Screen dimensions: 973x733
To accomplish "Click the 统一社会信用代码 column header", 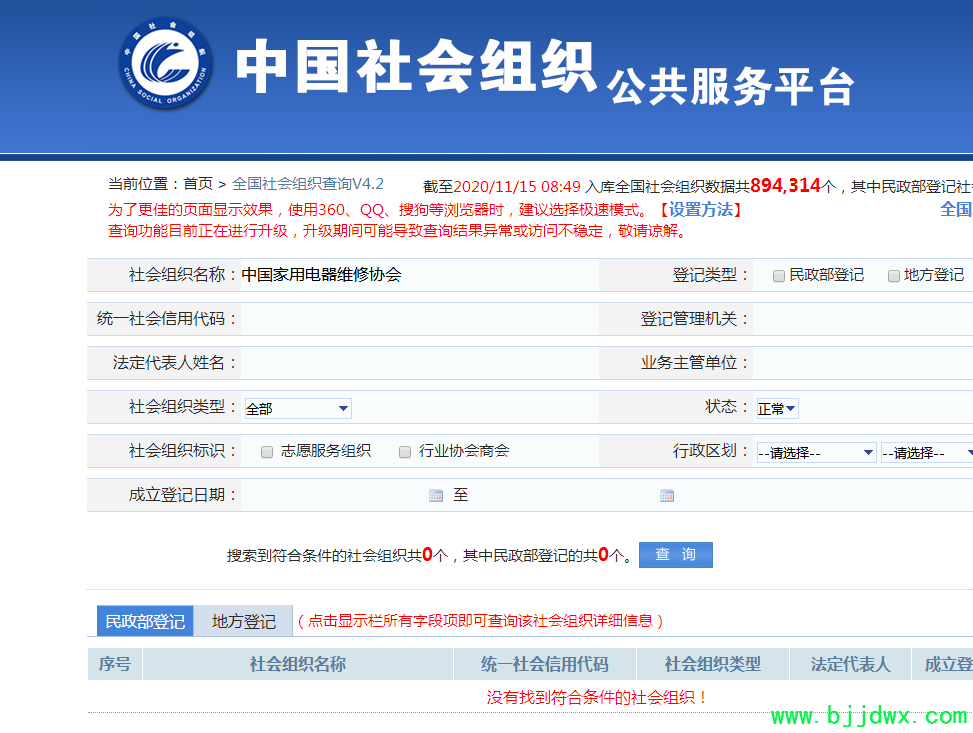I will pos(545,664).
